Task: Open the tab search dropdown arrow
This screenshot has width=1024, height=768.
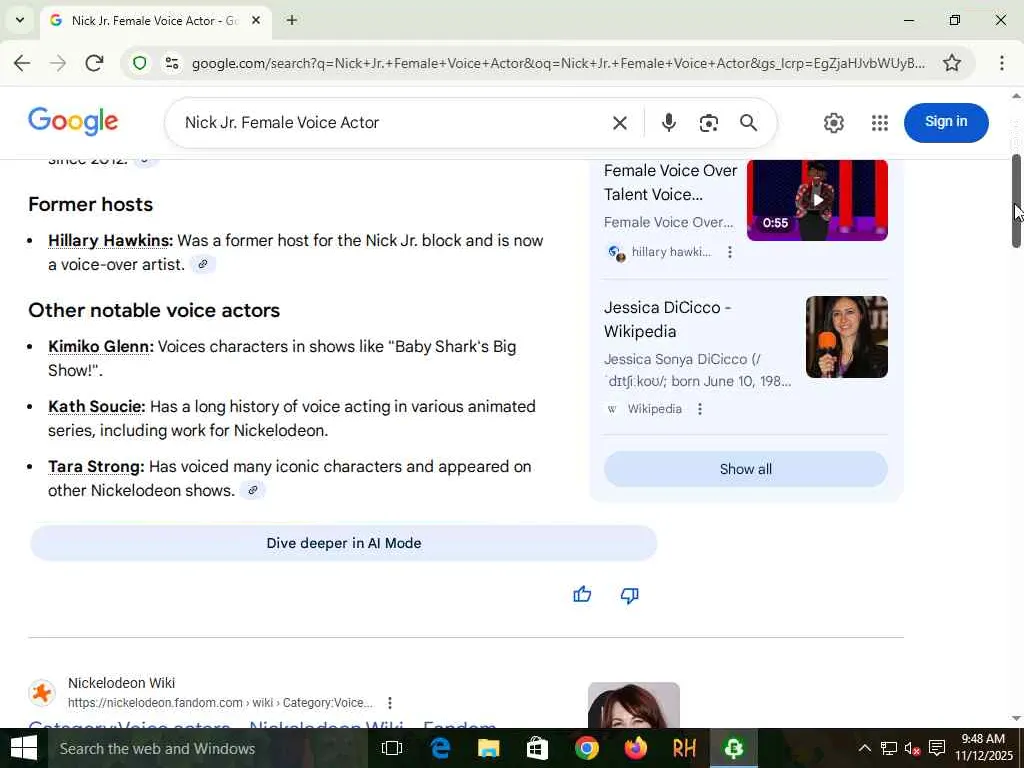Action: tap(20, 20)
